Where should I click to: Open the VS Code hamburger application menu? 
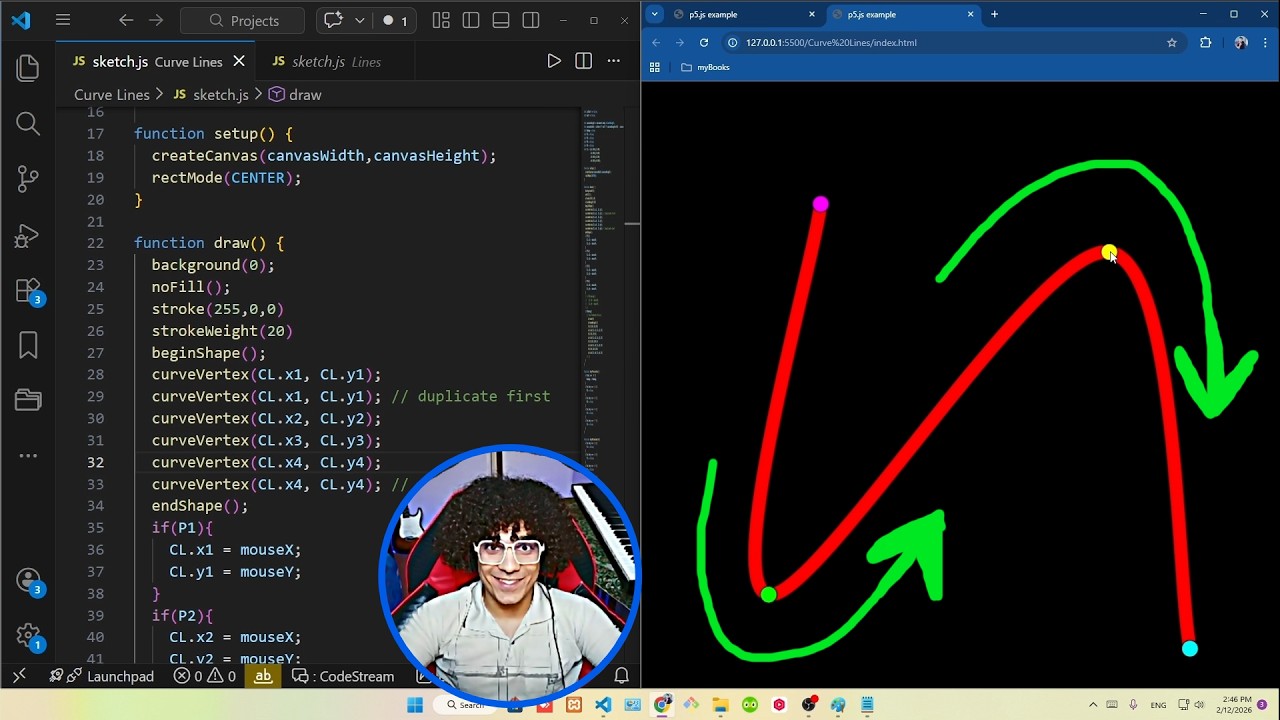pyautogui.click(x=63, y=20)
